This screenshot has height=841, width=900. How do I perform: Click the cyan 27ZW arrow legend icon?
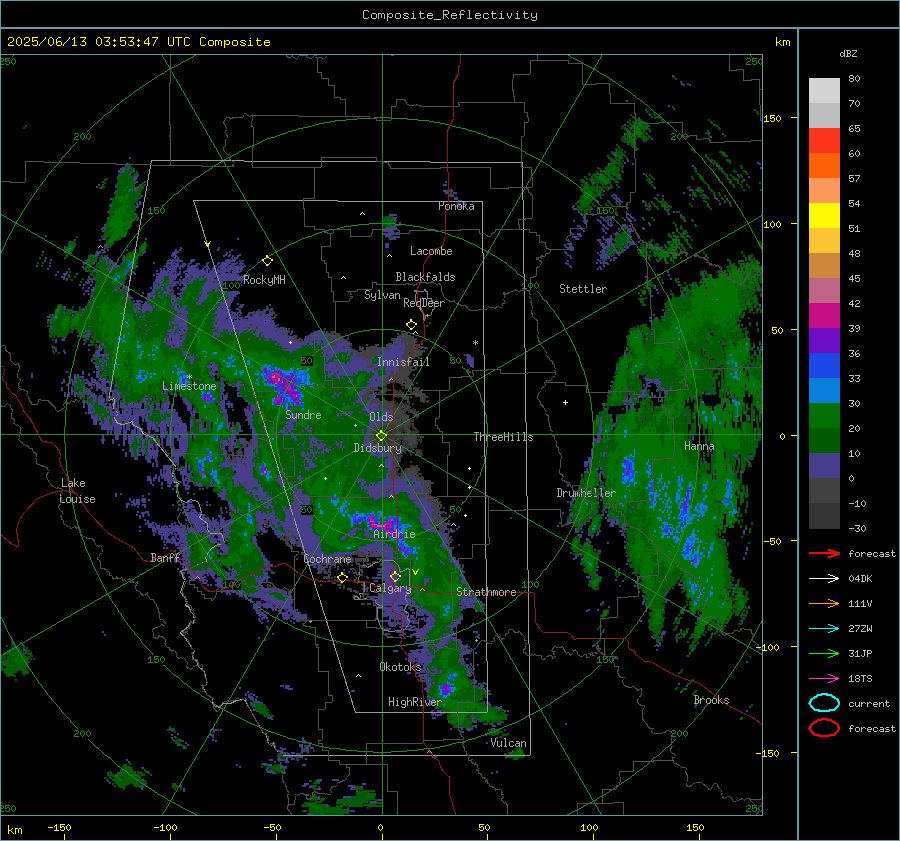(x=824, y=629)
